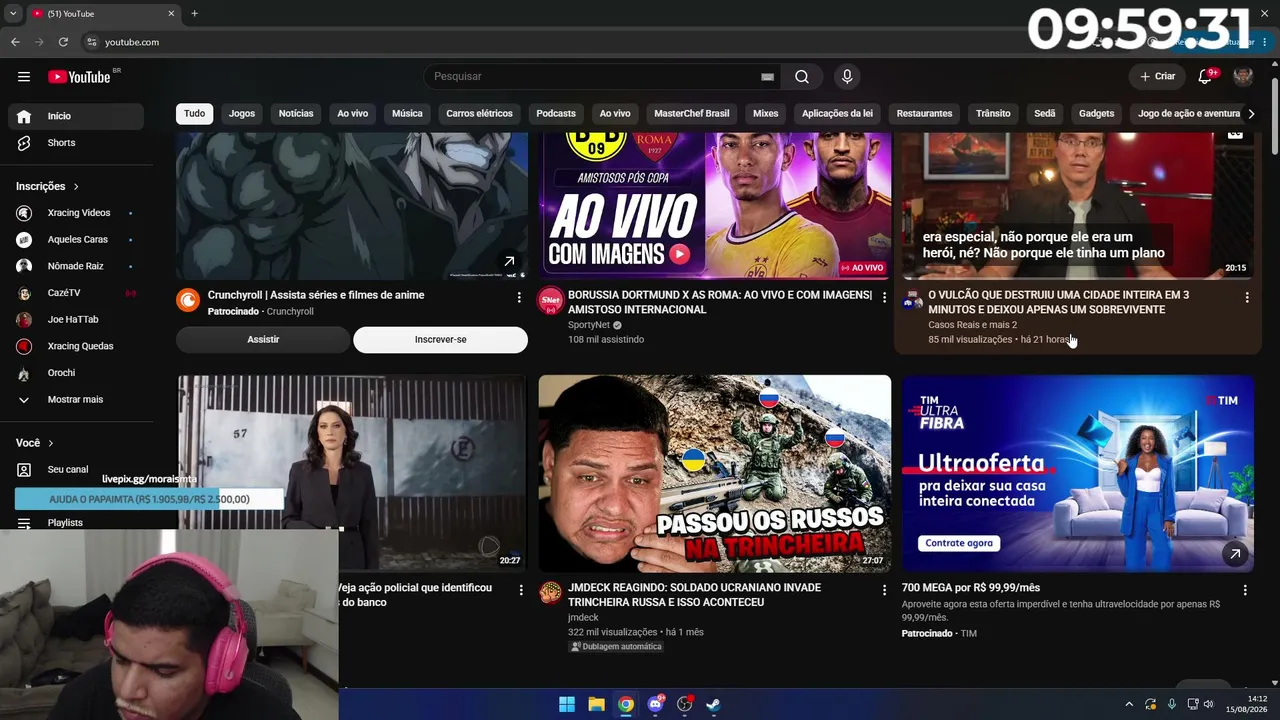Click Assistir on the Crunchyroll ad
The width and height of the screenshot is (1280, 720).
click(263, 340)
